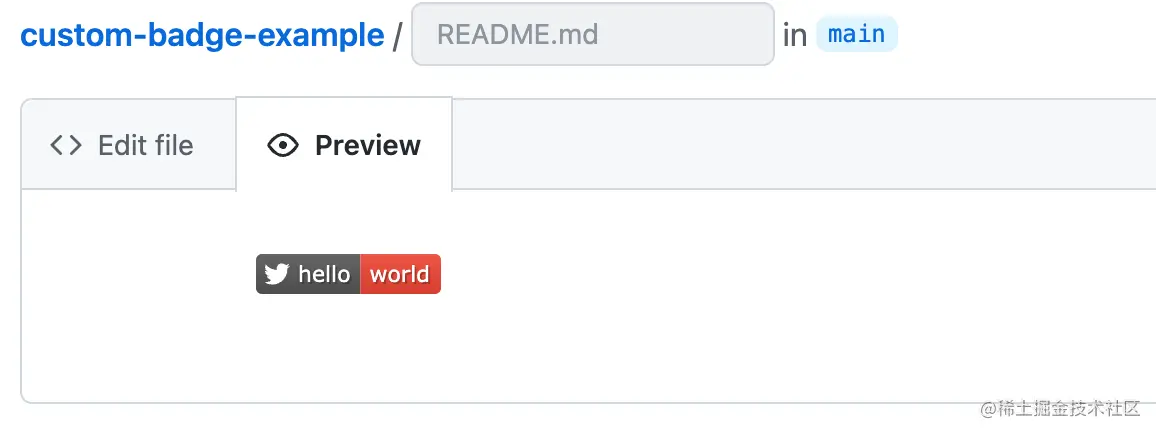The height and width of the screenshot is (434, 1156).
Task: Select the Preview tab label
Action: pos(368,145)
